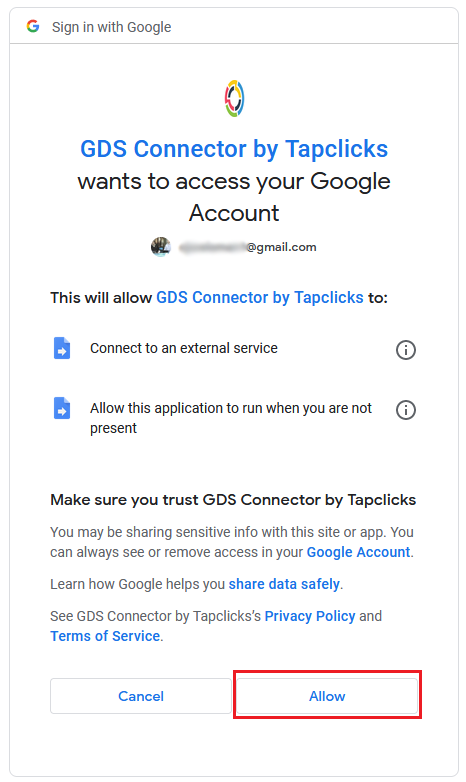Open GDS Connector link in 'This will allow' line

[260, 297]
